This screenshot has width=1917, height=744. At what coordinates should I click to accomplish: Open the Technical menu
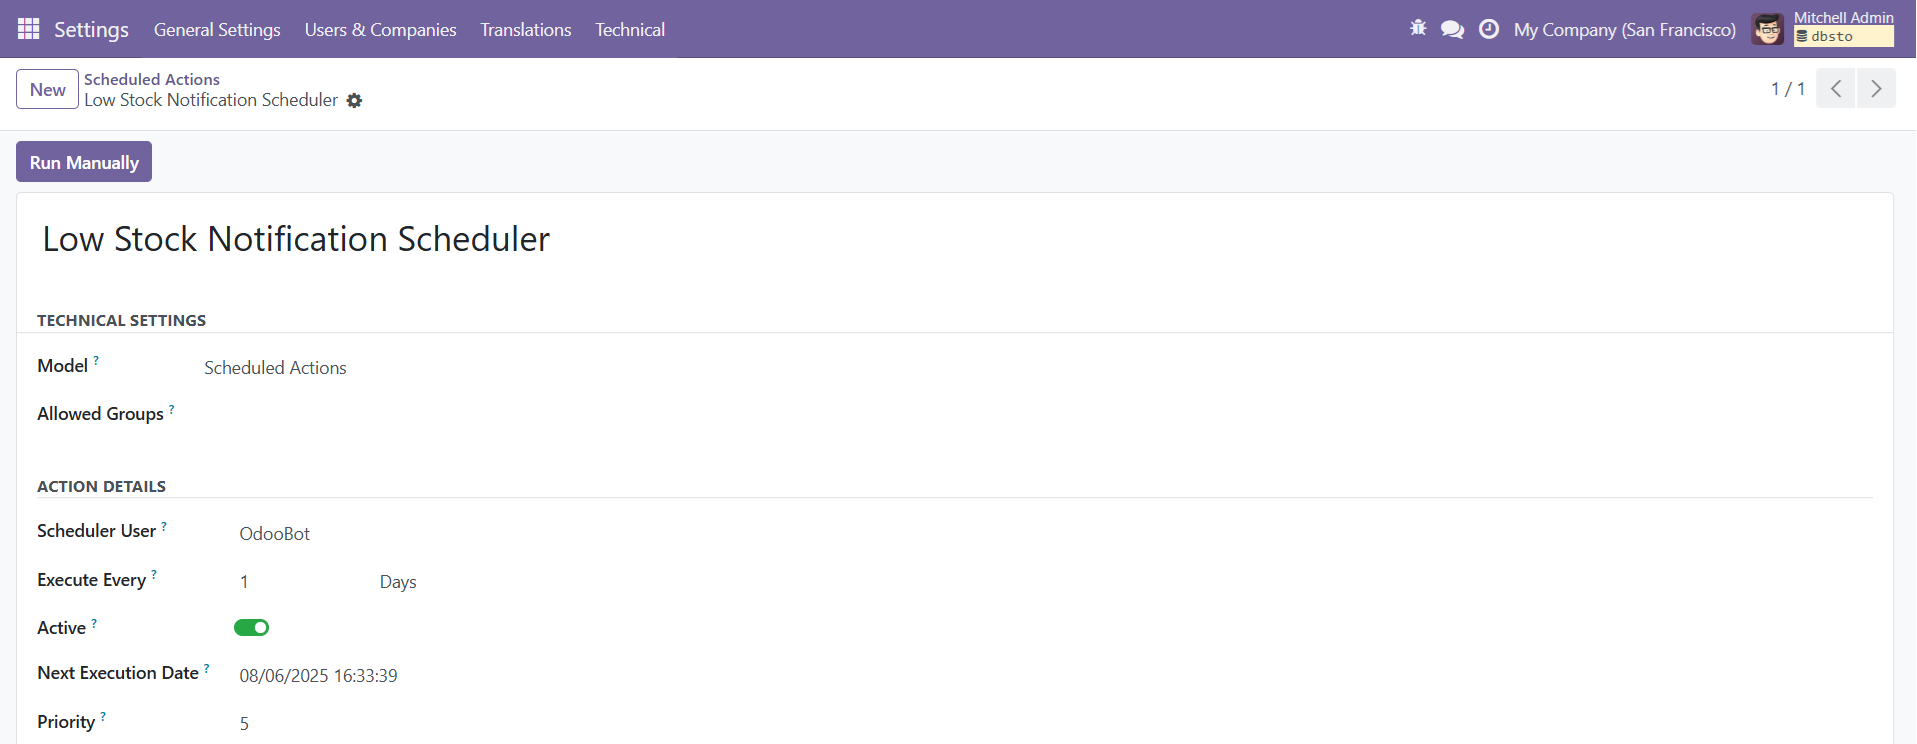(x=629, y=30)
